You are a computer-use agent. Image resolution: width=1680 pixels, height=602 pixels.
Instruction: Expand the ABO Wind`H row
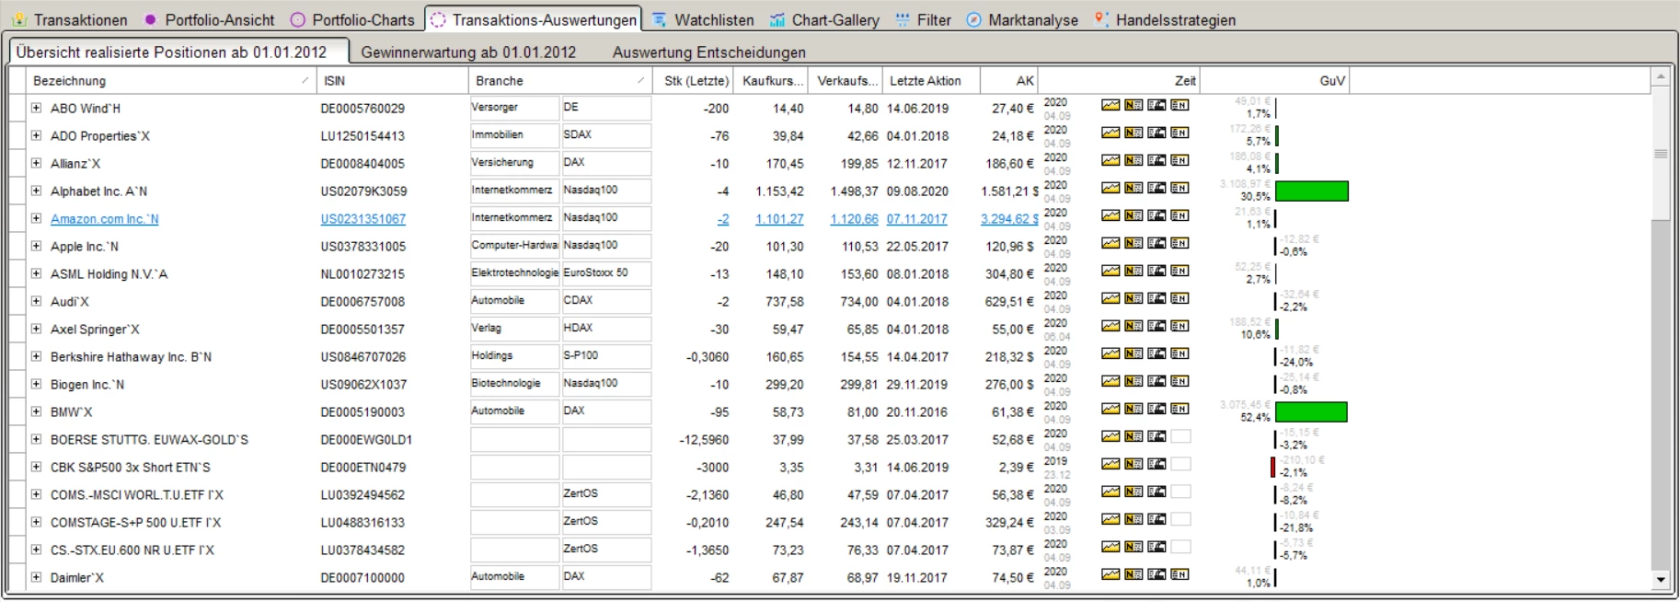pos(36,108)
